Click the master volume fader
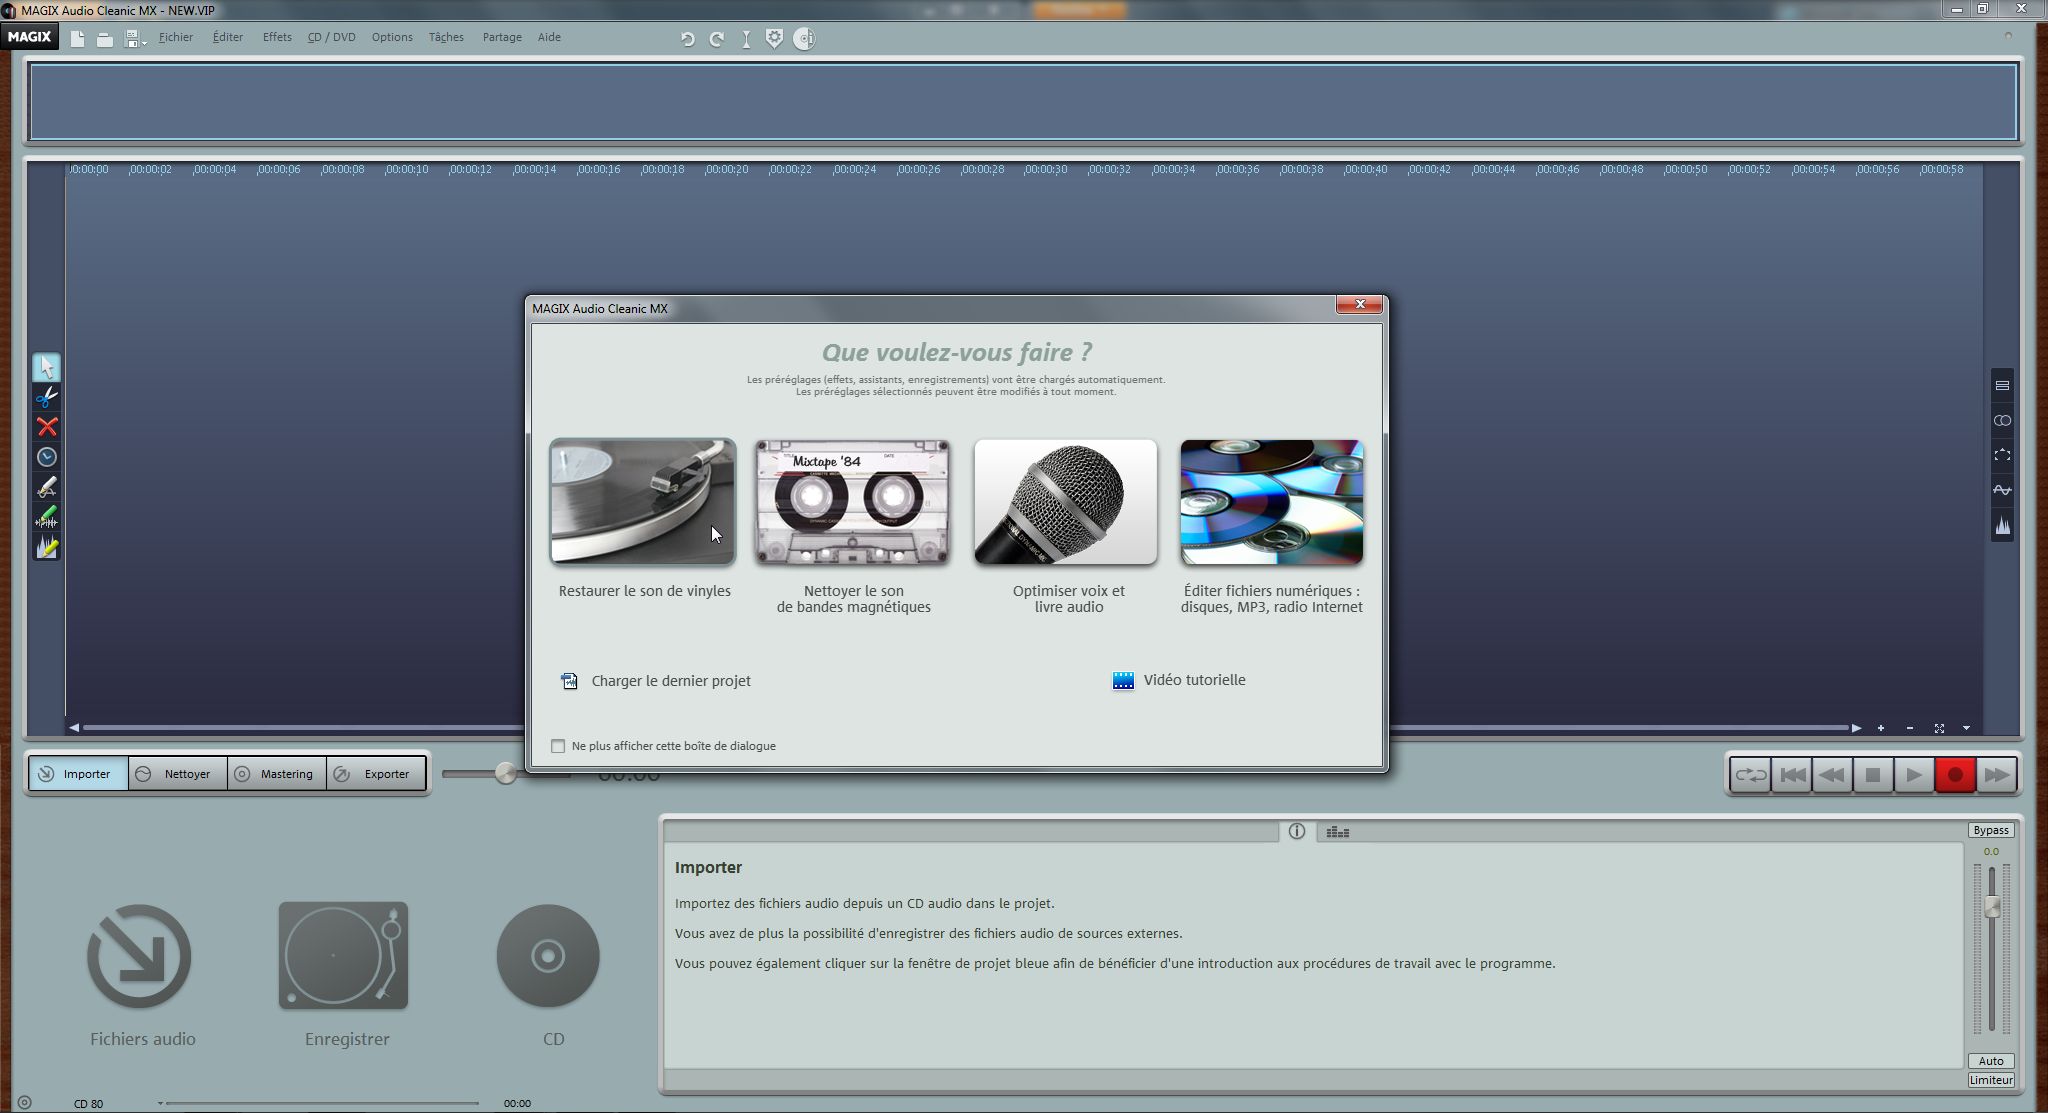The height and width of the screenshot is (1113, 2048). click(x=1992, y=907)
